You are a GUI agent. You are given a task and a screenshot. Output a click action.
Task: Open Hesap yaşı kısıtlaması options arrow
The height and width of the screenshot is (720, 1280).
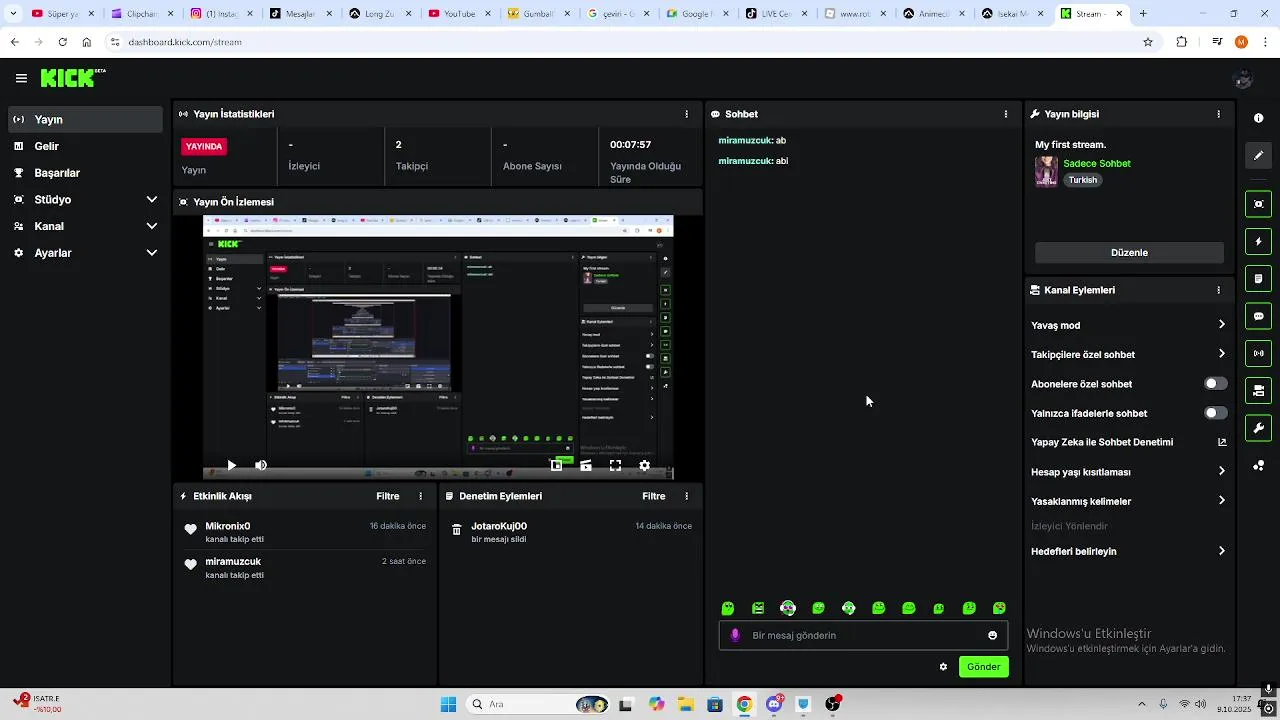click(x=1222, y=472)
